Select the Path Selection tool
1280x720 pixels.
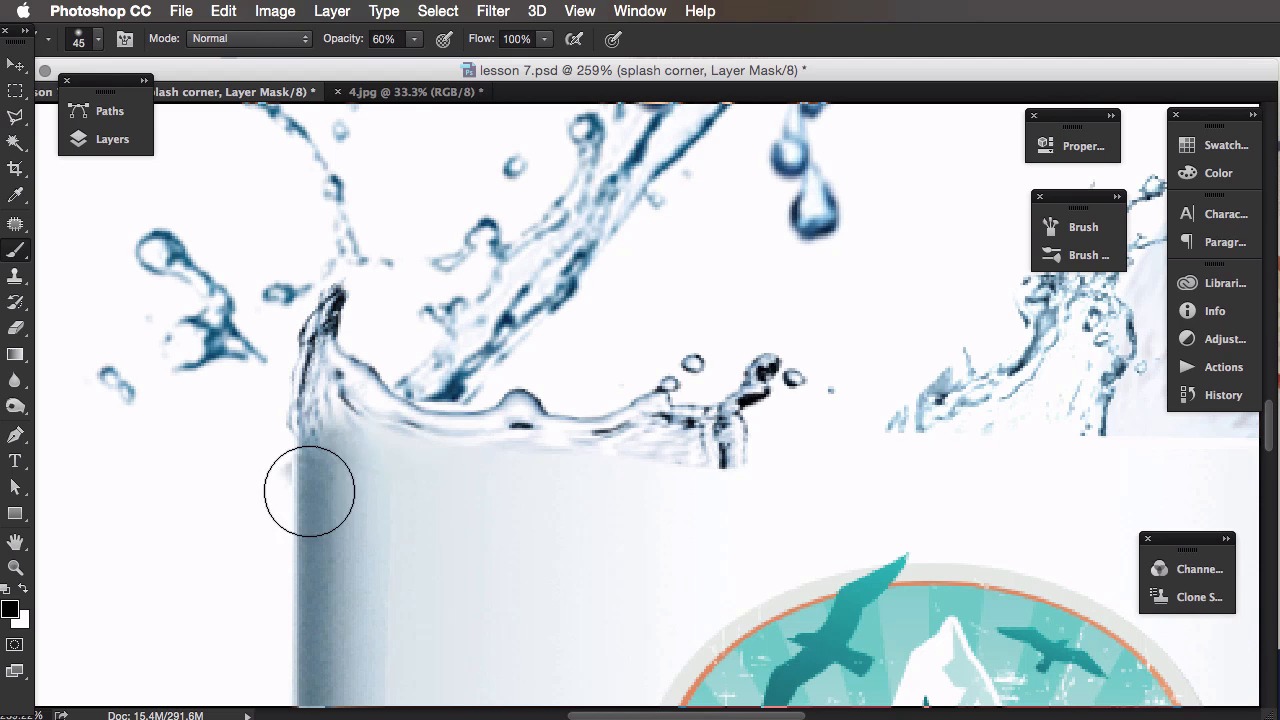pyautogui.click(x=15, y=487)
